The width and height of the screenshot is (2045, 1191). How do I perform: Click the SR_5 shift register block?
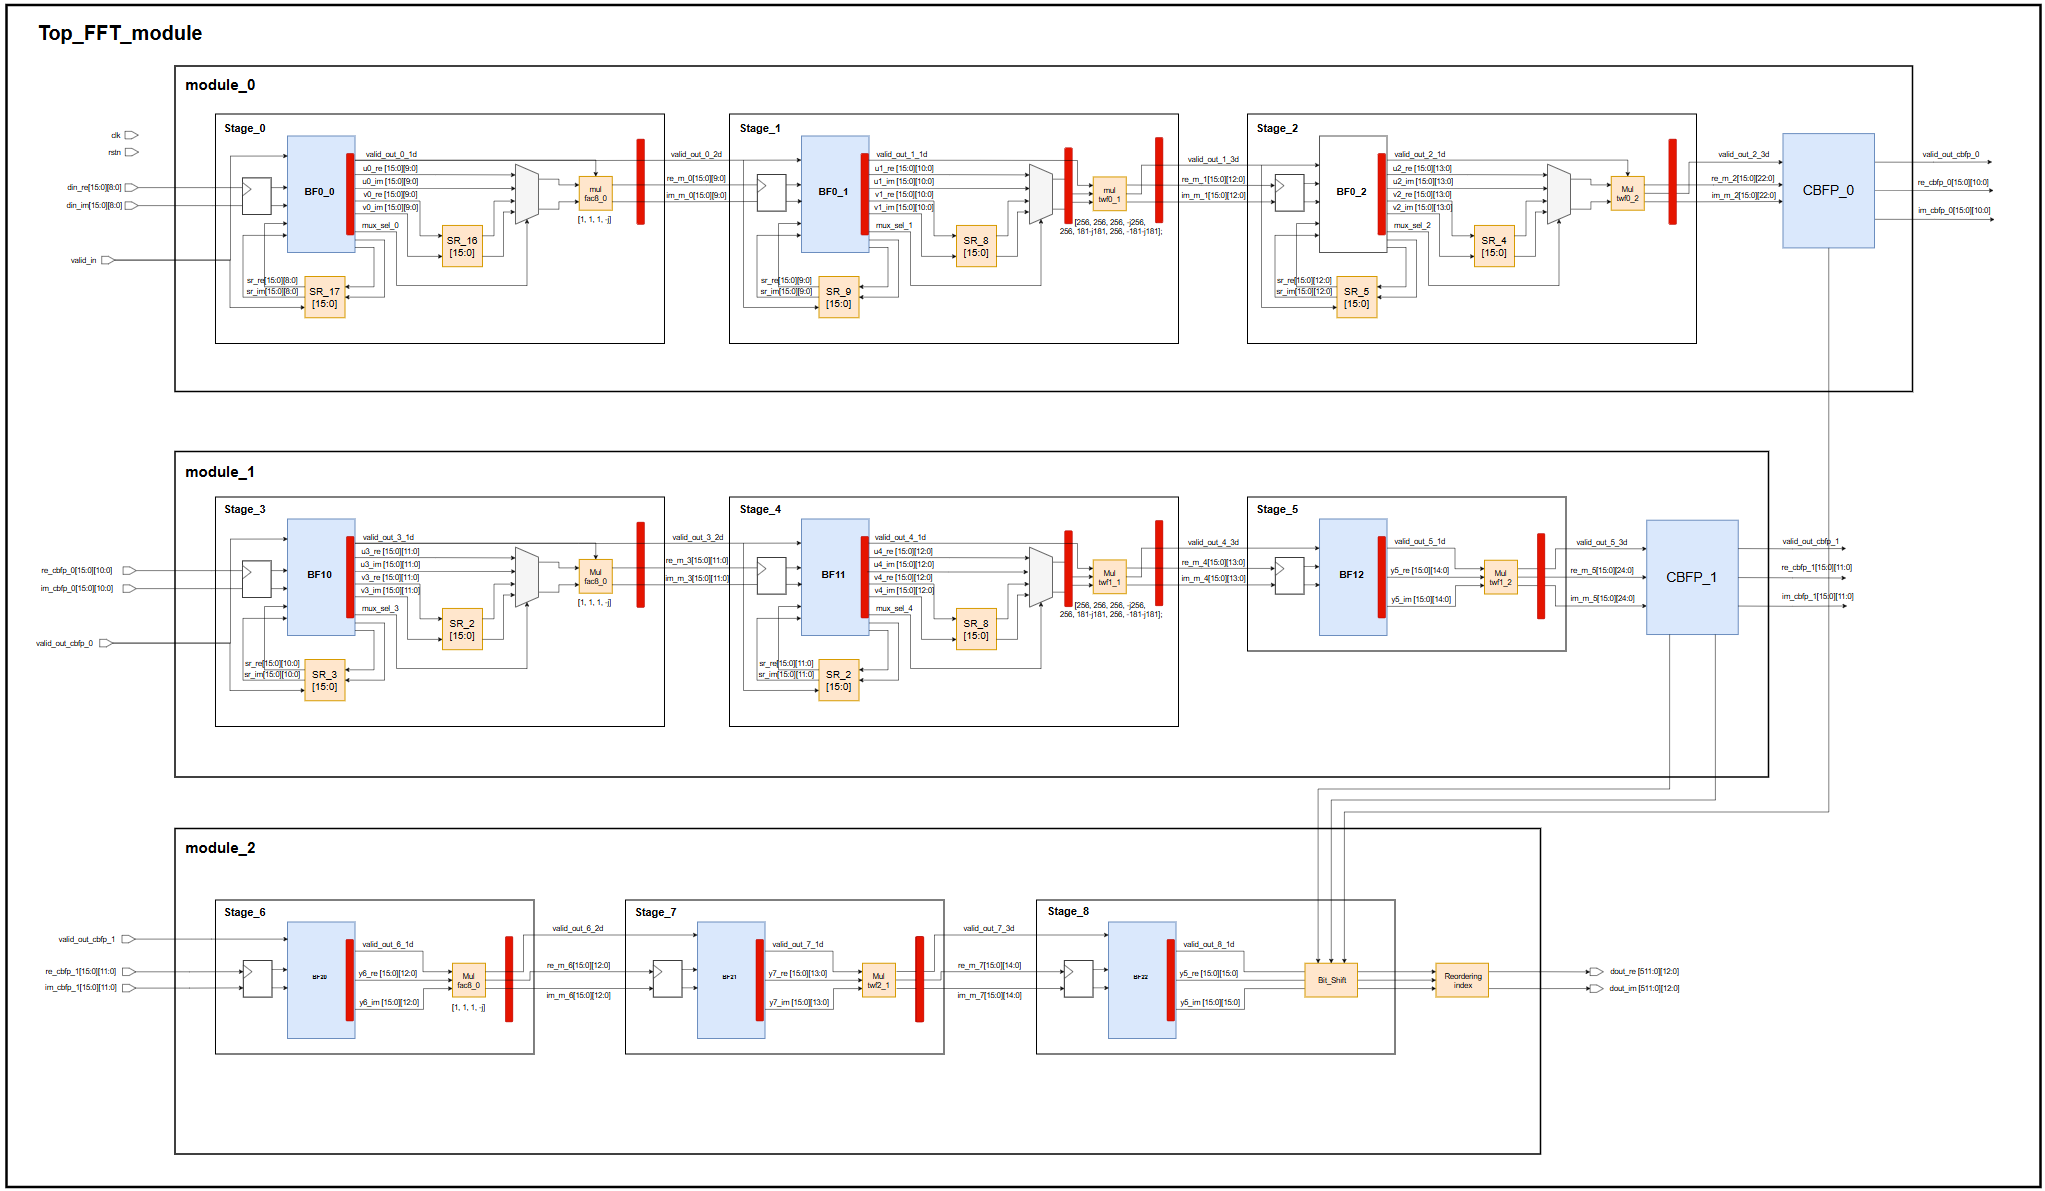[x=1356, y=297]
